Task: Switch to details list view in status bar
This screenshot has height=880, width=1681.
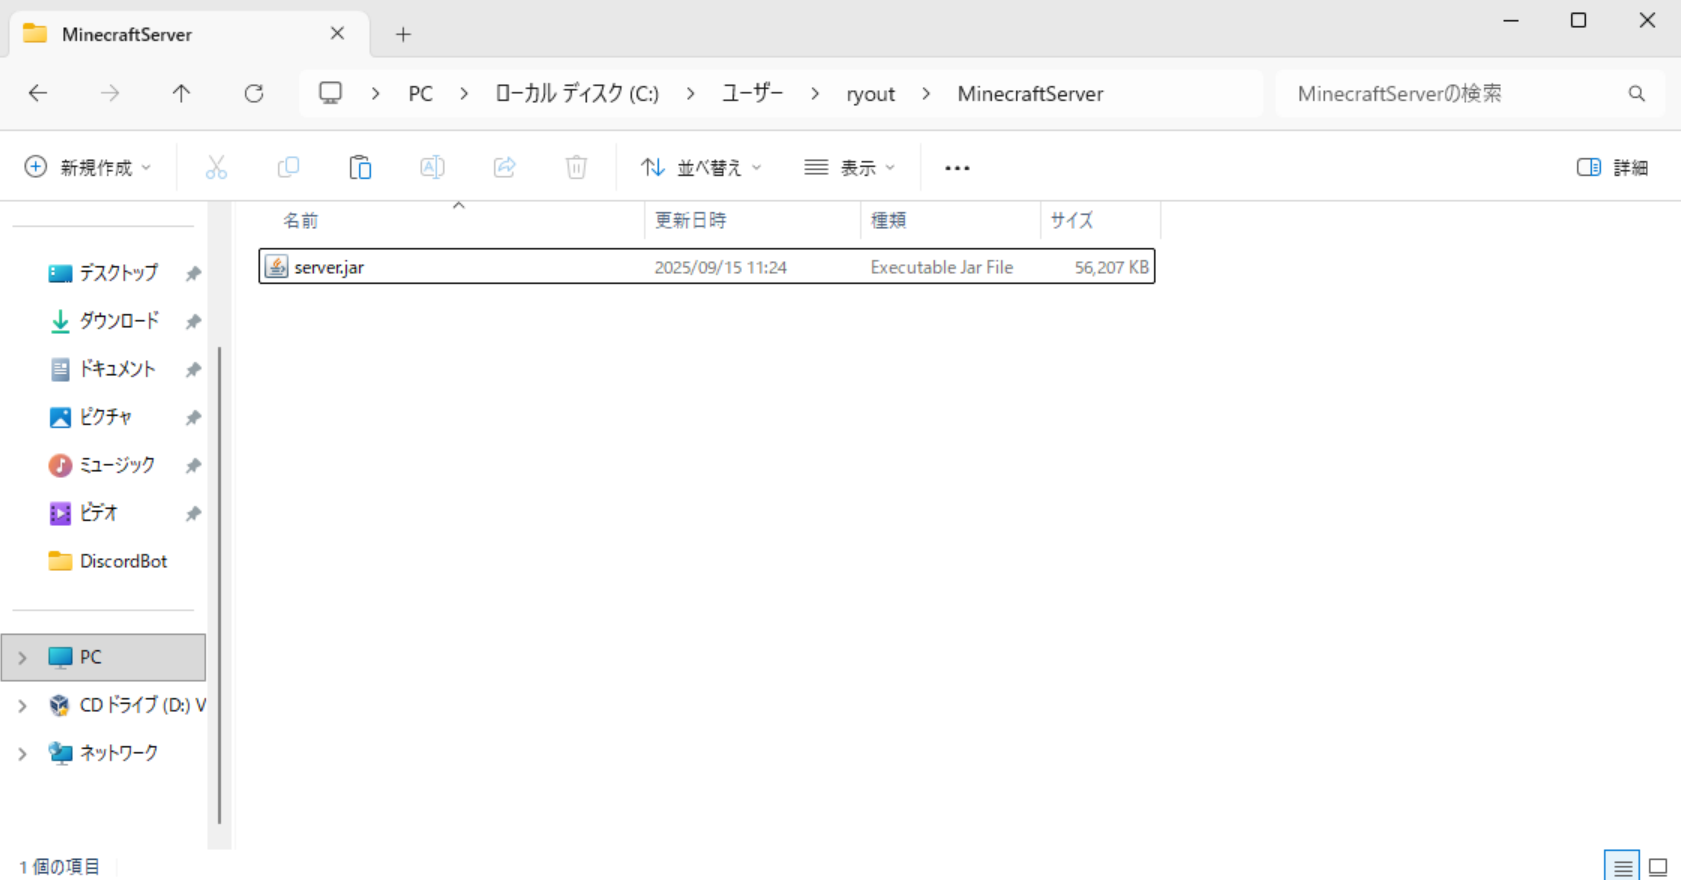Action: 1622,866
